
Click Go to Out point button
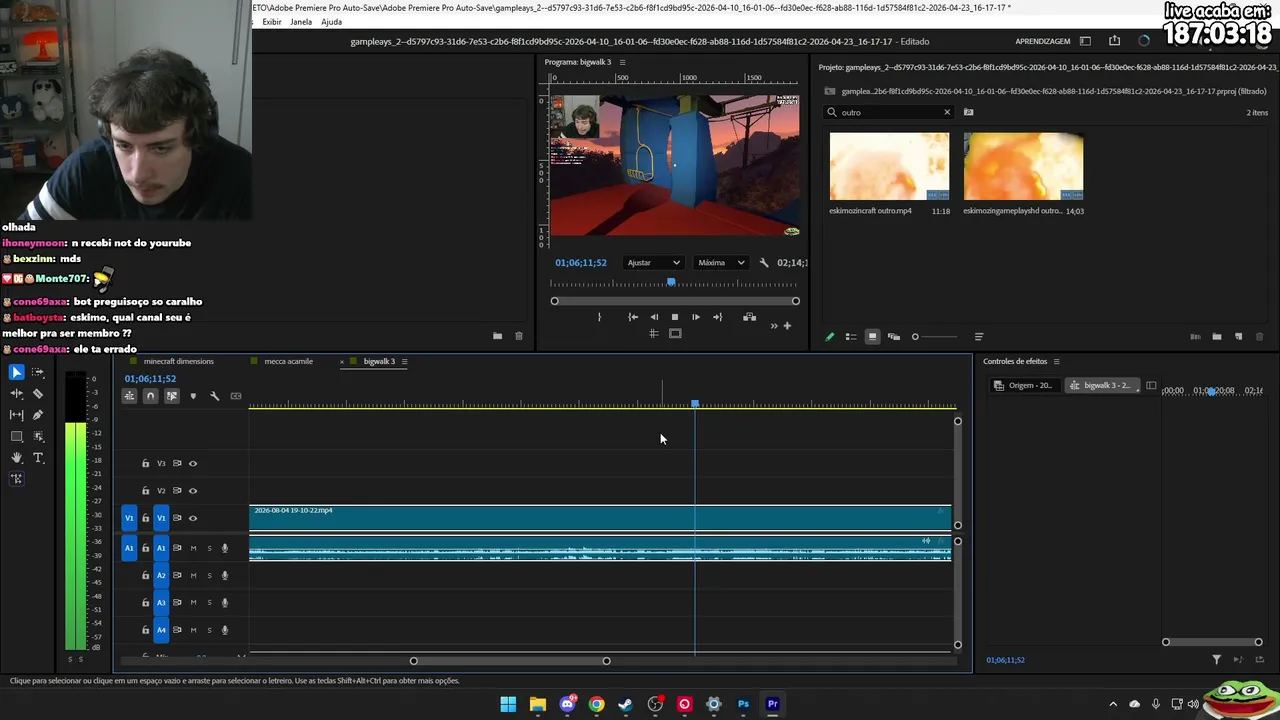(x=717, y=317)
